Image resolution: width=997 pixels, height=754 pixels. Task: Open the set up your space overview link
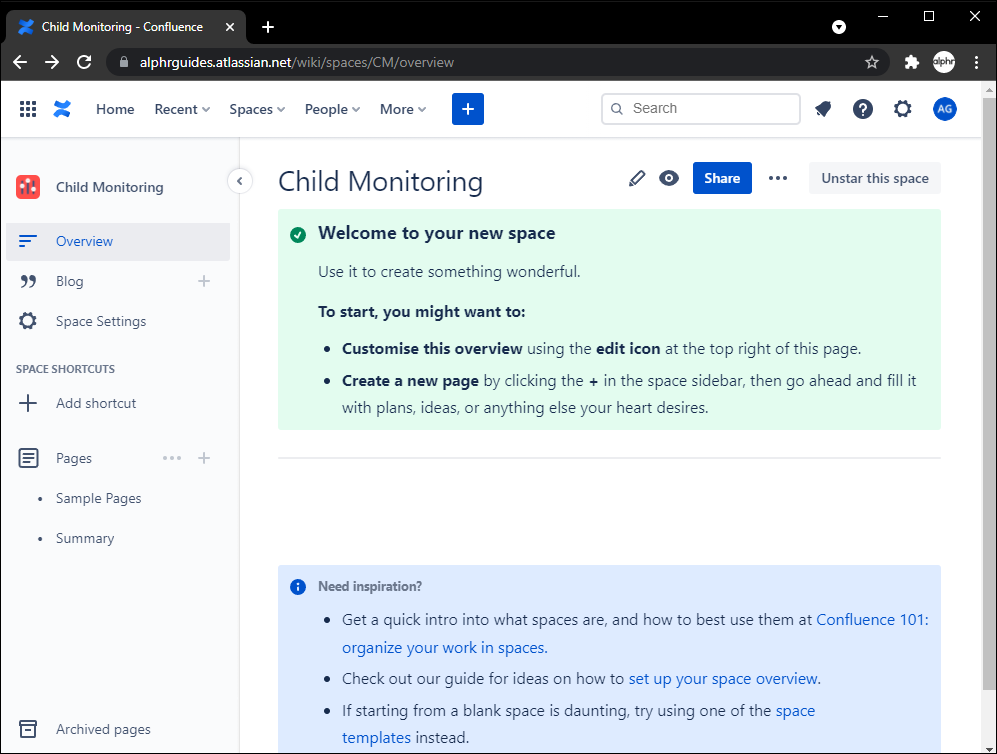coord(723,679)
